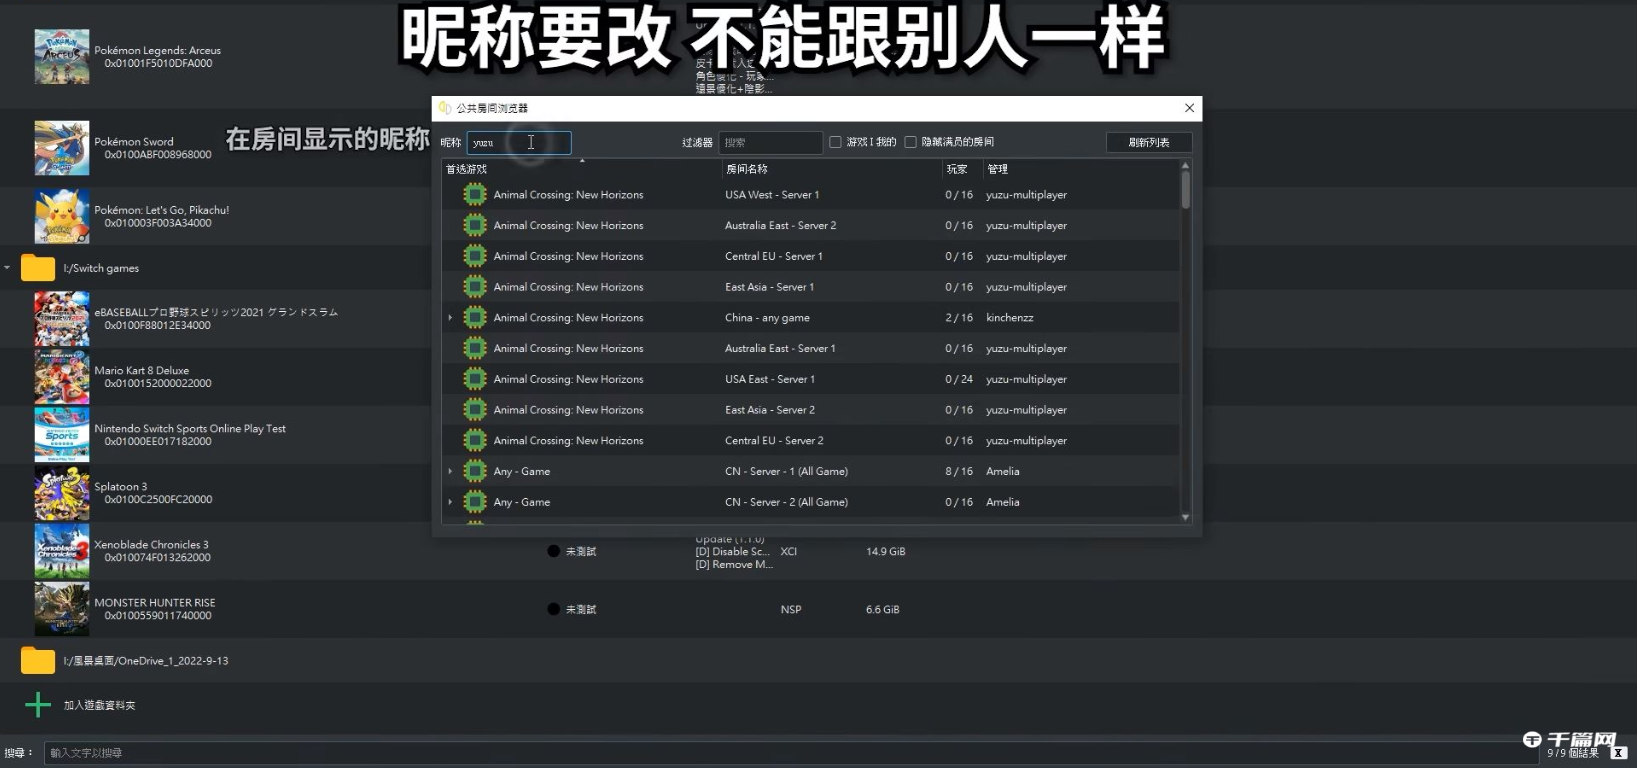Click chip icon in East Asia - Server 2 row
The width and height of the screenshot is (1637, 768).
(x=475, y=410)
